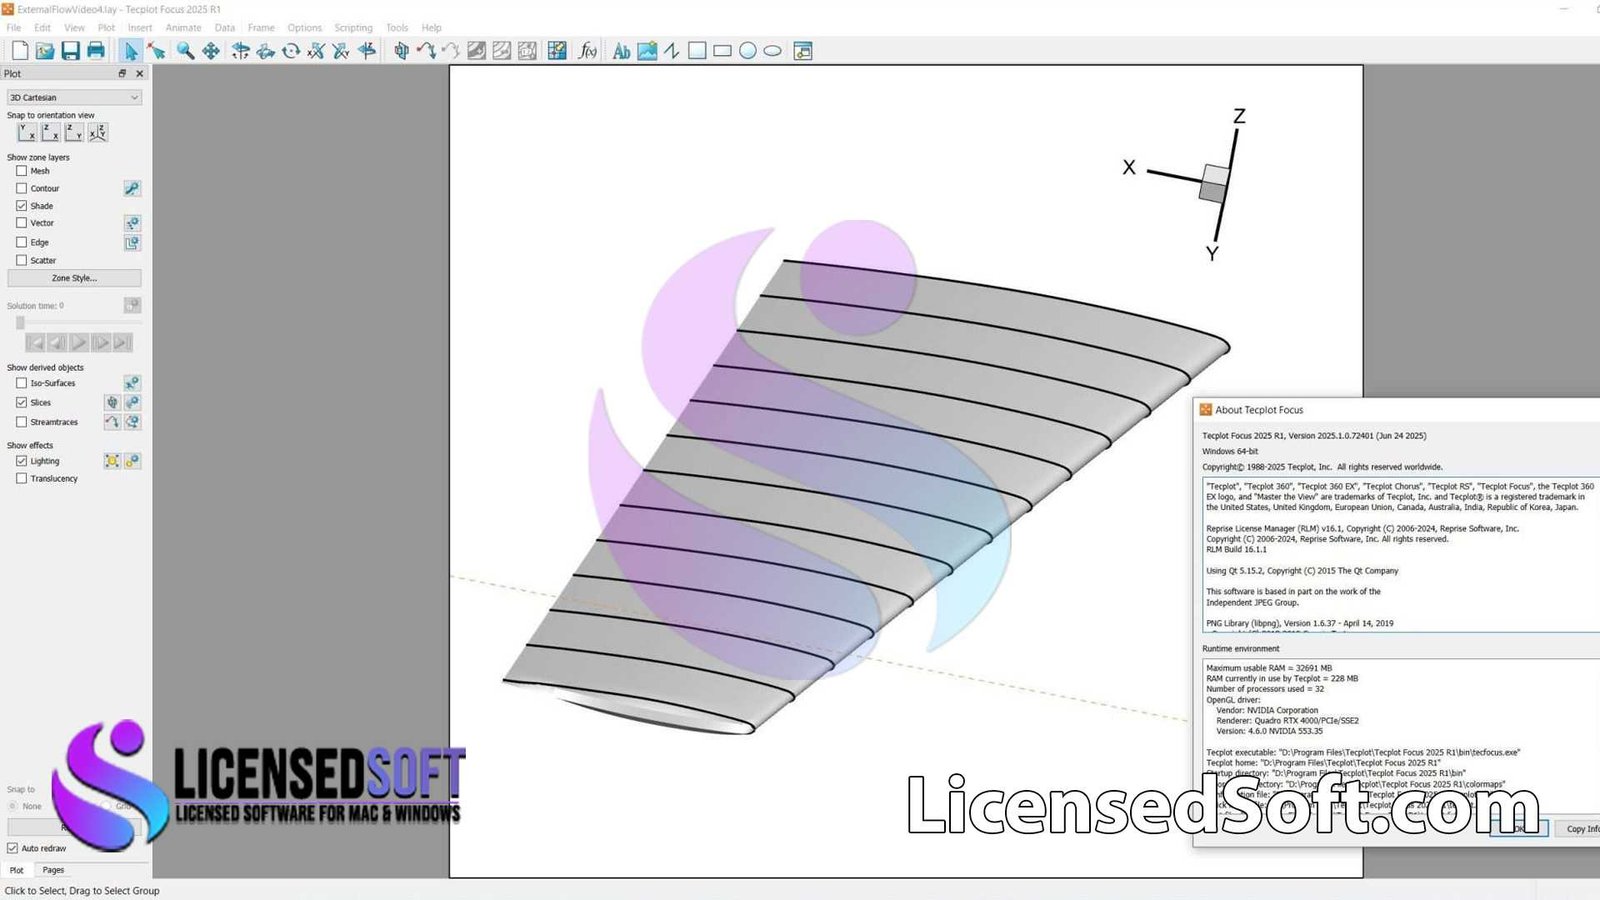Image resolution: width=1600 pixels, height=900 pixels.
Task: Select the Zoom magnifier tool
Action: pos(186,50)
